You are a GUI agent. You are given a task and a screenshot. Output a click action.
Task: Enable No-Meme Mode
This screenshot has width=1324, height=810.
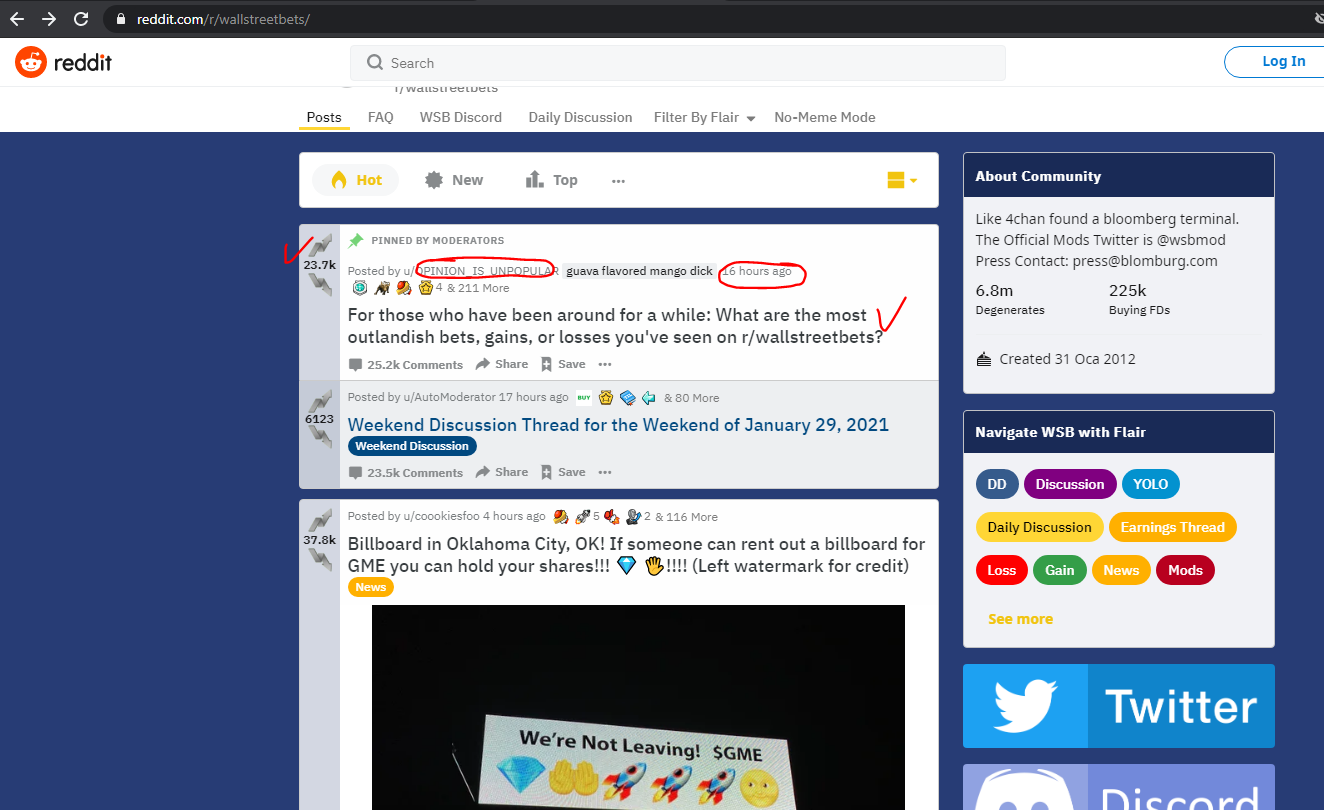(825, 117)
